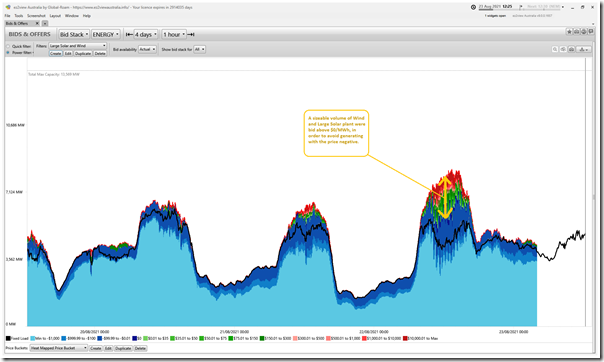Click Edit button under Filters
The height and width of the screenshot is (362, 604).
(68, 54)
